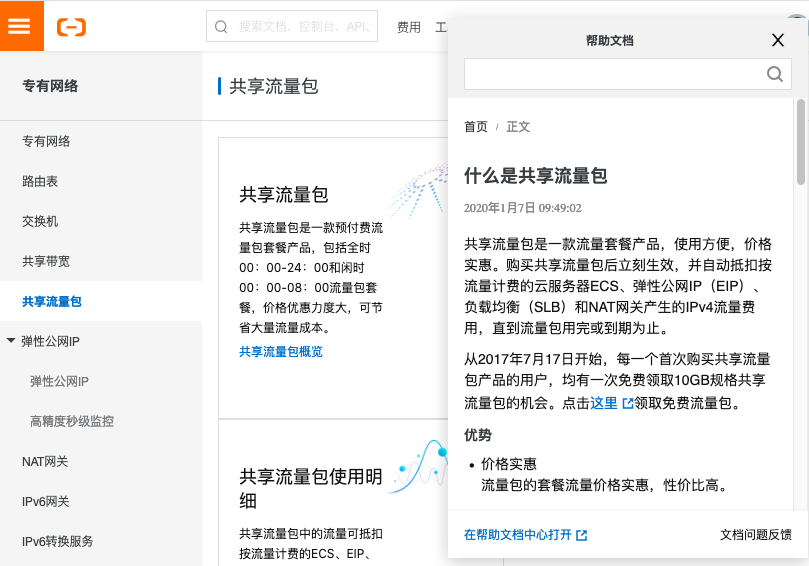Click into the help document search field
Screen dimensions: 809x566
[612, 74]
